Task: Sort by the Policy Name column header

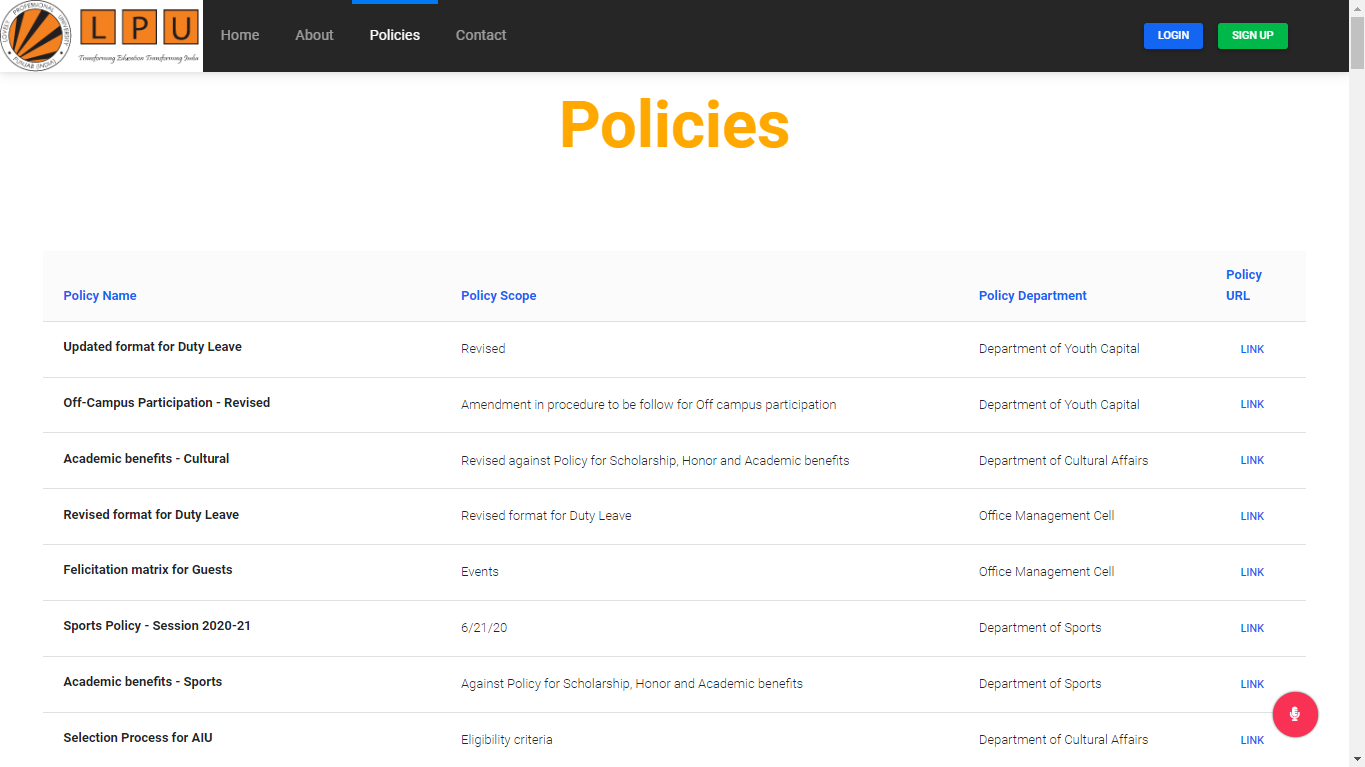Action: (99, 295)
